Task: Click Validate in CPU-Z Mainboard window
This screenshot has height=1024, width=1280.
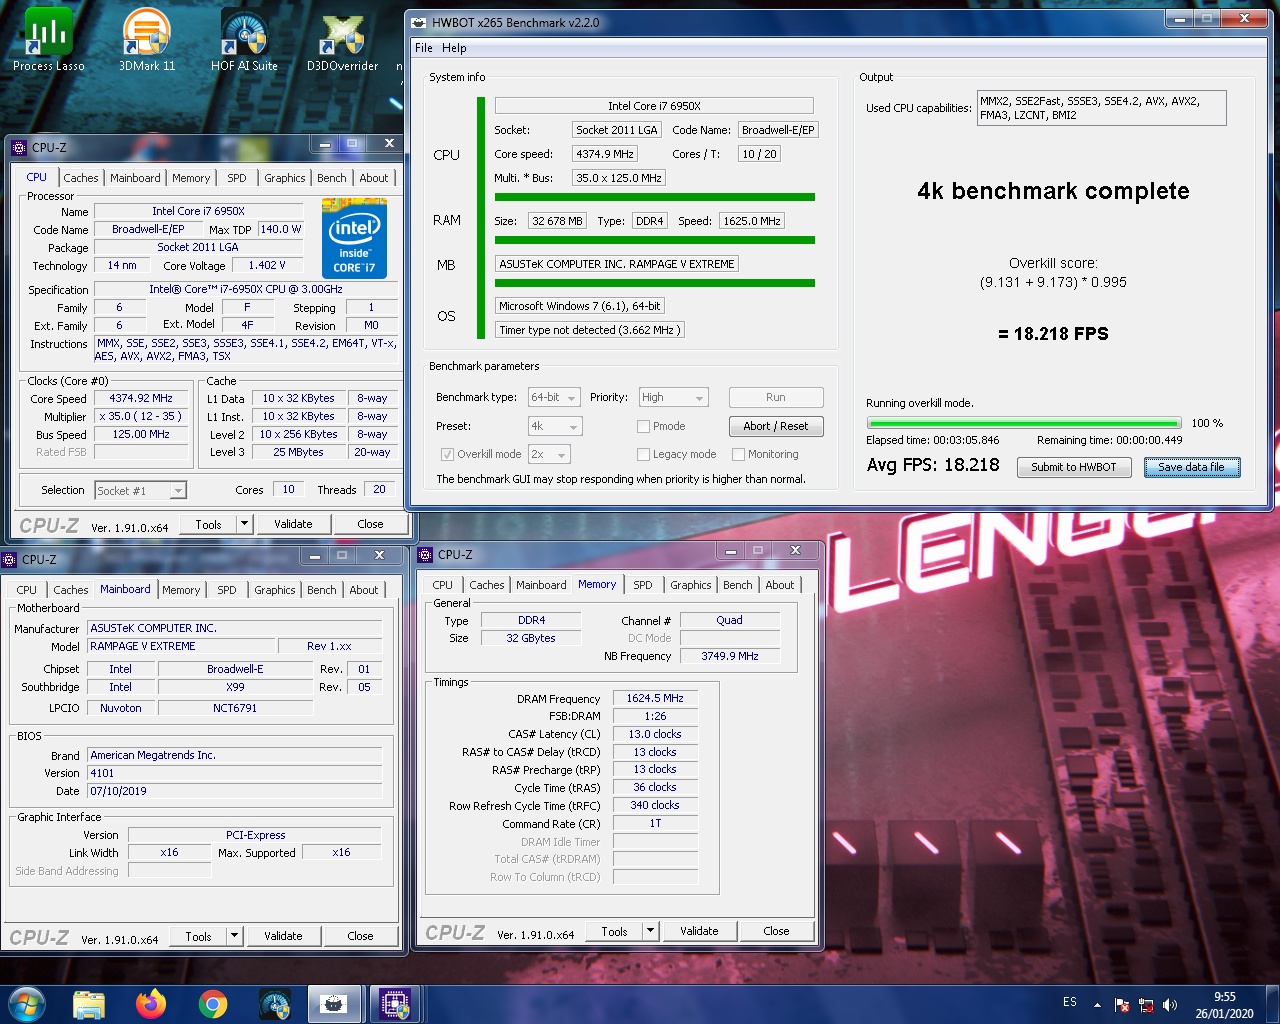Action: click(284, 937)
